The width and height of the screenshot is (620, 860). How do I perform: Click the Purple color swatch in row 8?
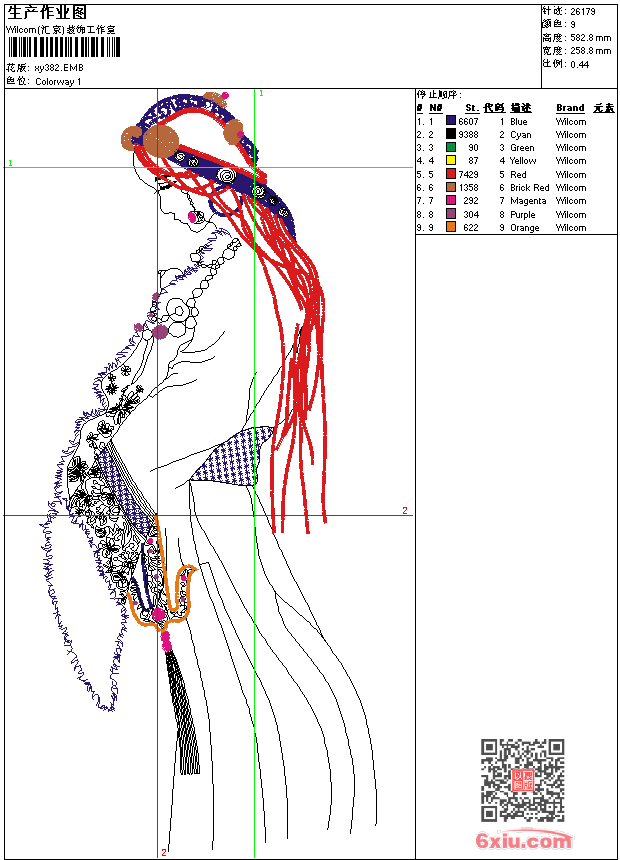click(x=450, y=214)
